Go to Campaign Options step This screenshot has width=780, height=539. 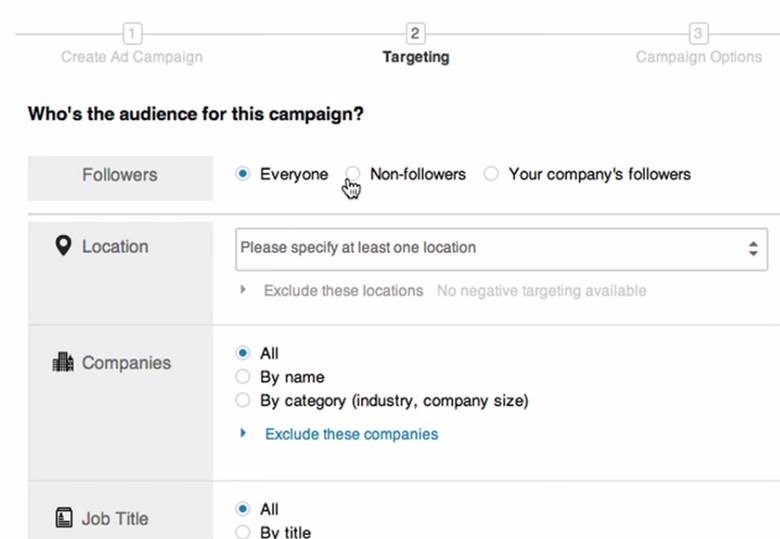(x=698, y=57)
